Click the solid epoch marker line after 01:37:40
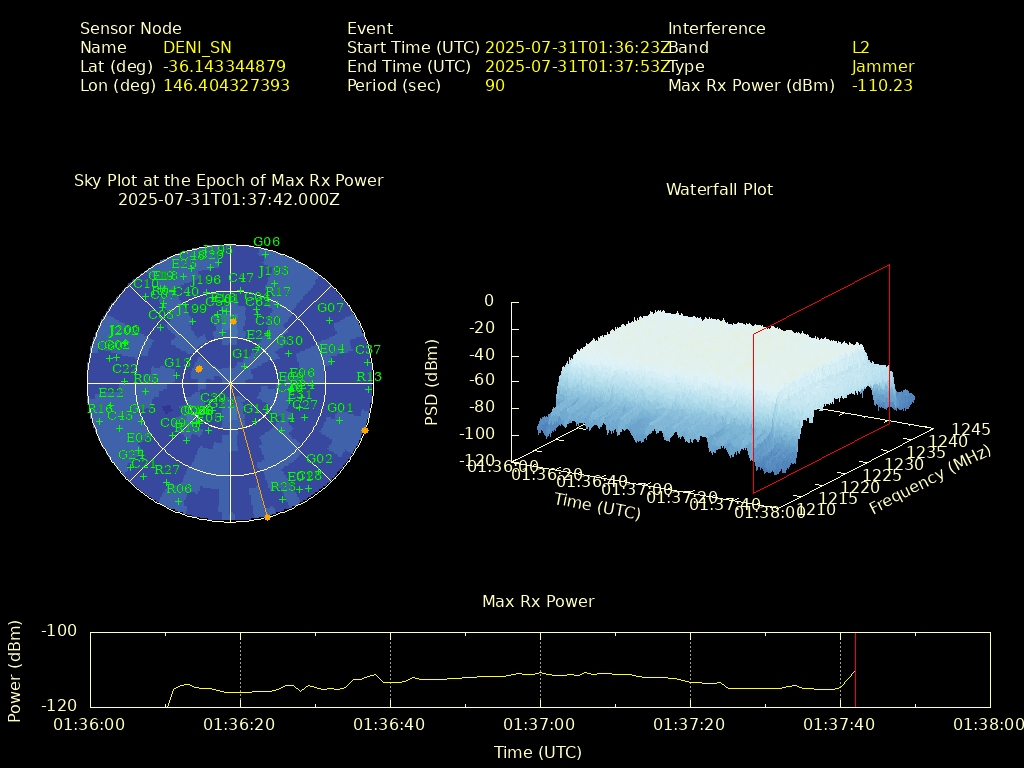The height and width of the screenshot is (768, 1024). (x=855, y=670)
